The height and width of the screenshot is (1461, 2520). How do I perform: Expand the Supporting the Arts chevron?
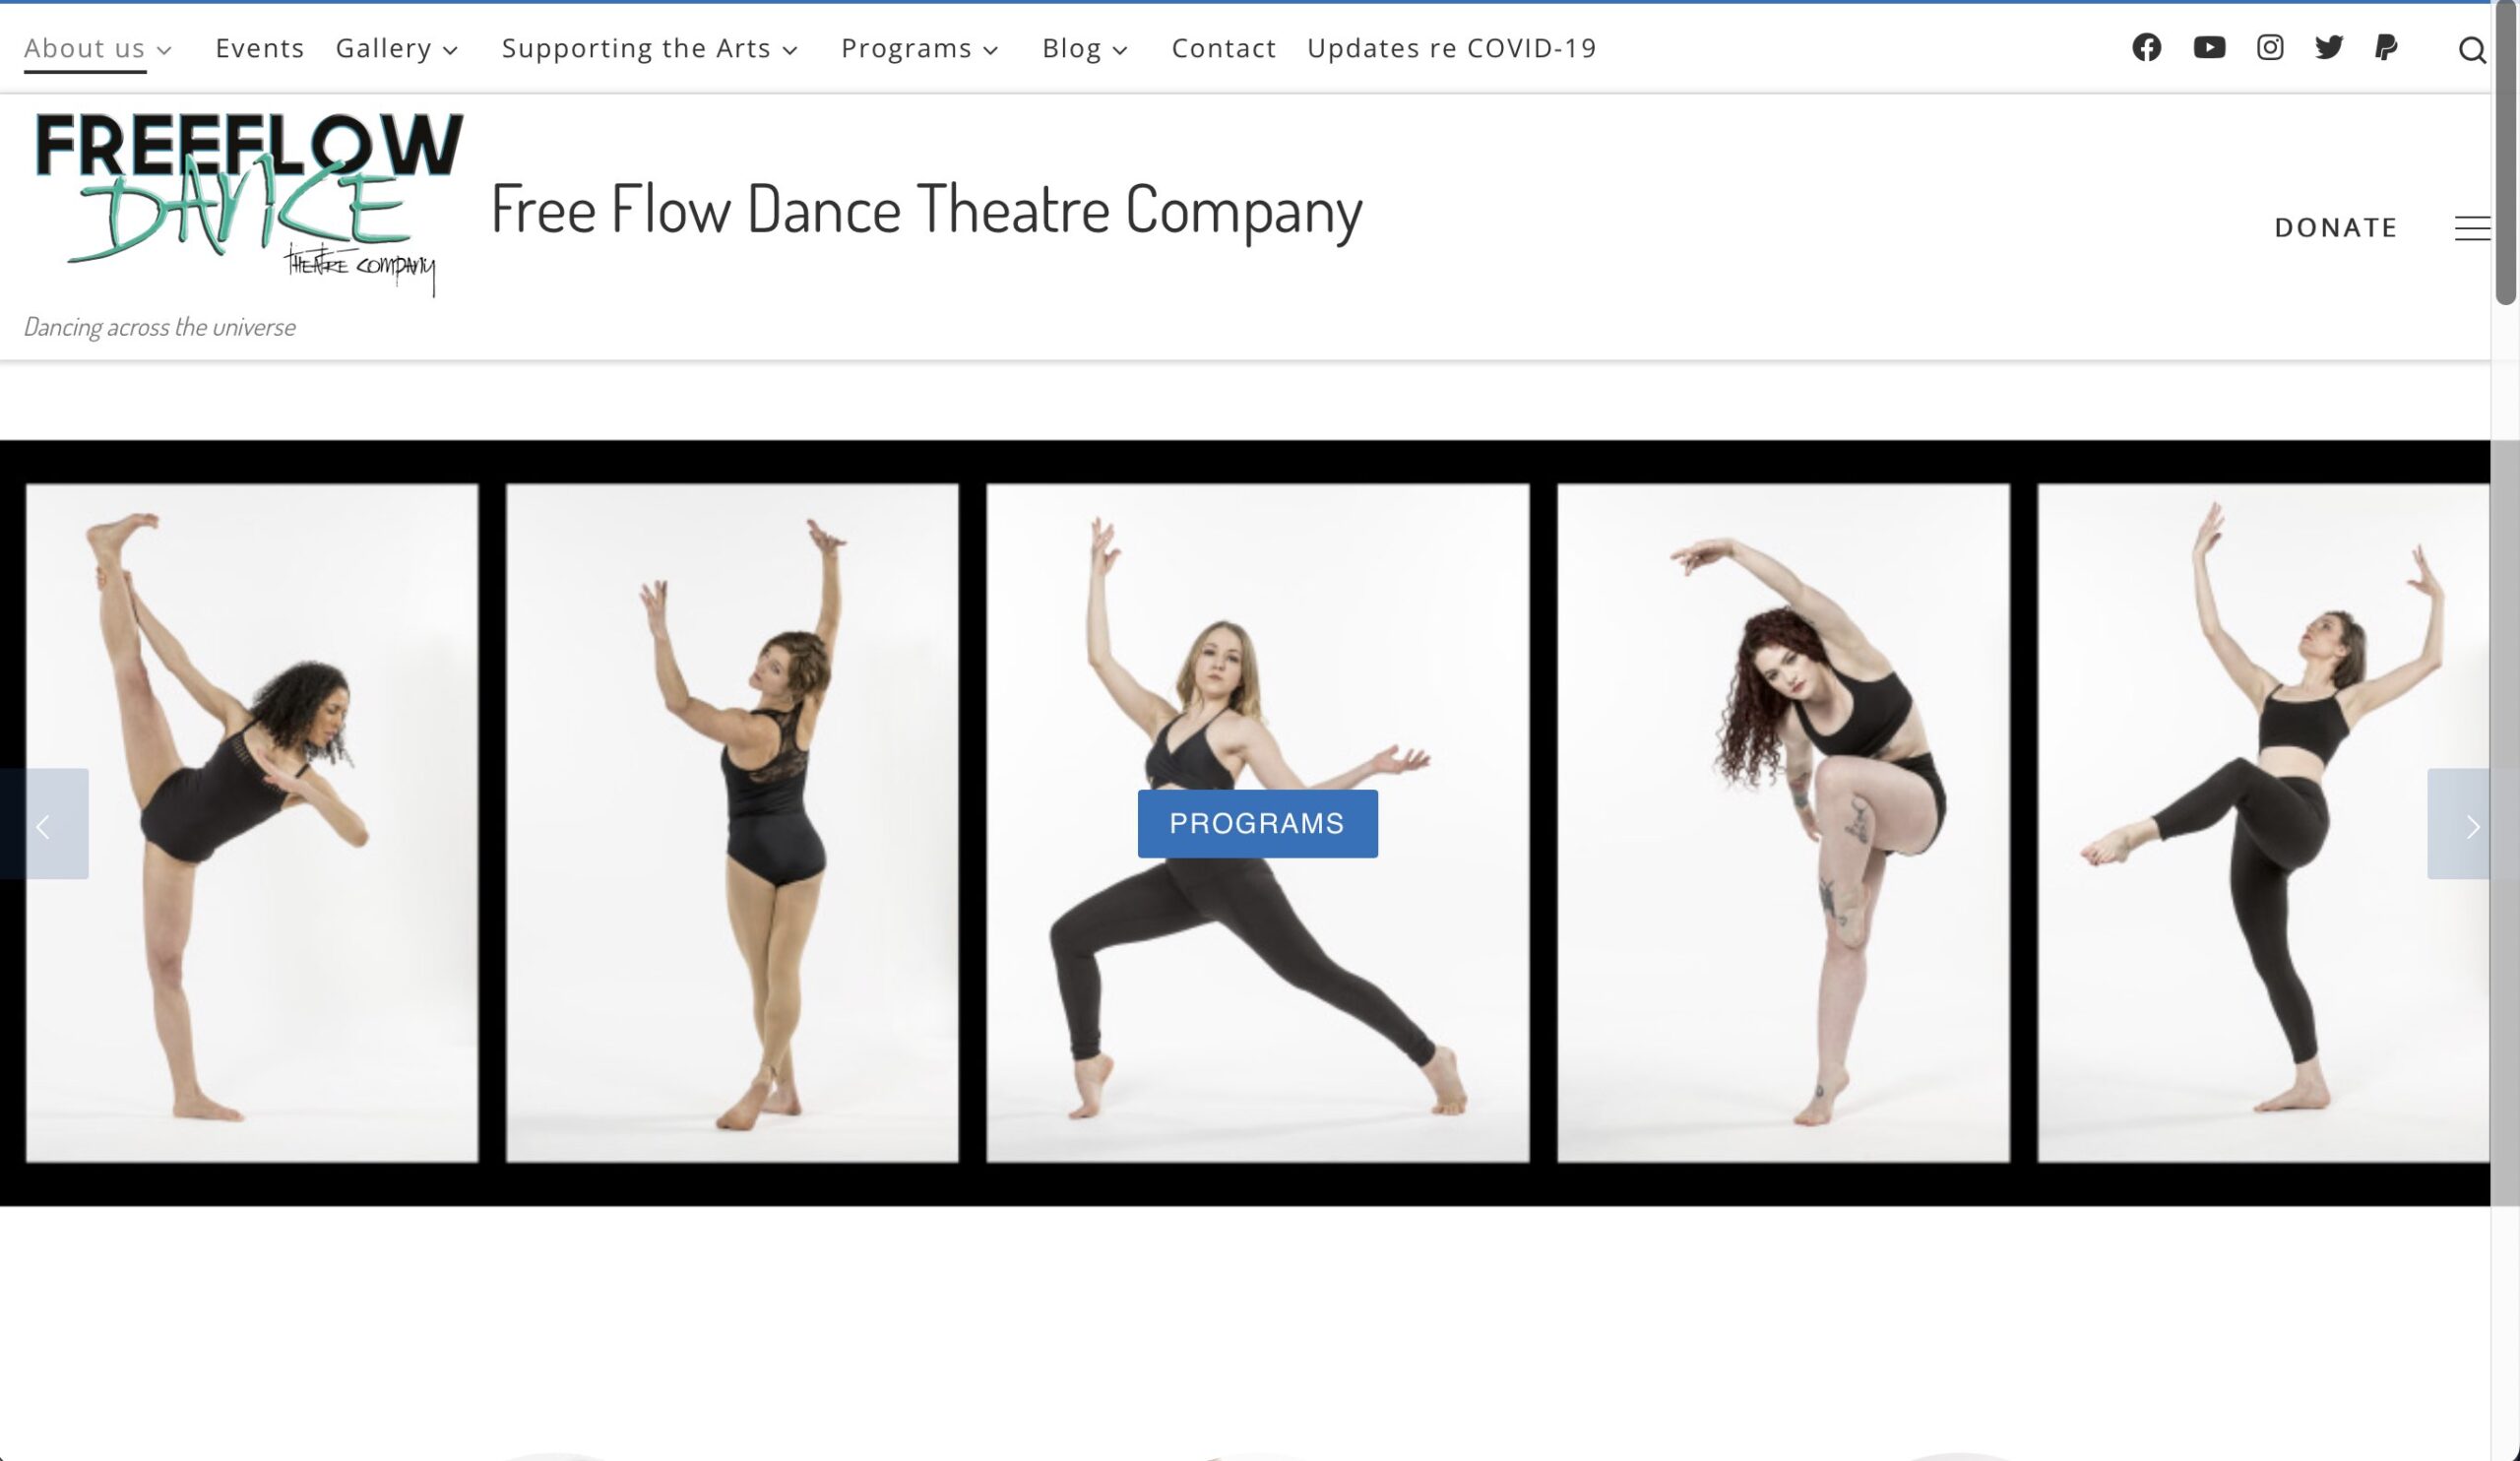[x=790, y=50]
